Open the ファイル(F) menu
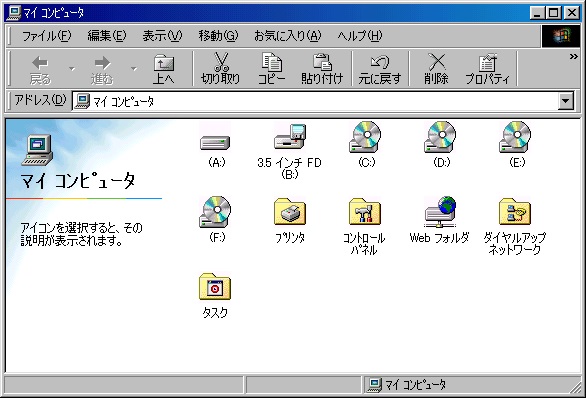This screenshot has width=586, height=398. (46, 36)
